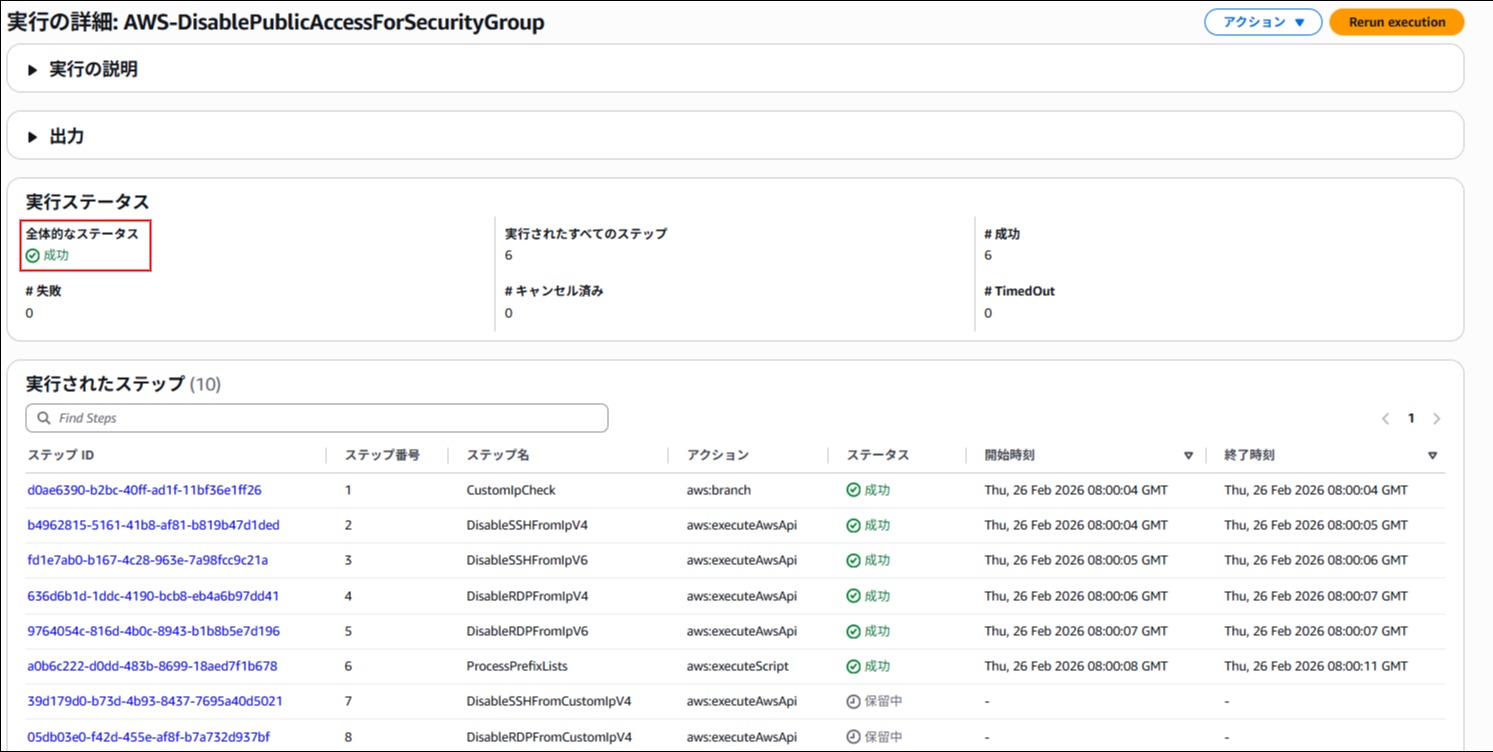Select page number 1 in pagination
Viewport: 1493px width, 752px height.
(1411, 419)
